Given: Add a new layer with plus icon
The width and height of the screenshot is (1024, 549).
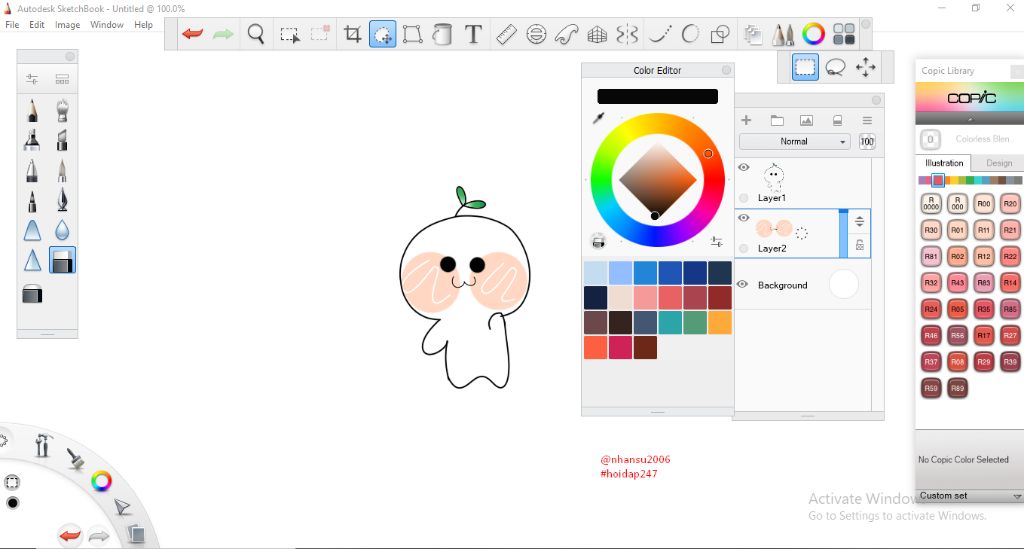Looking at the screenshot, I should tap(746, 120).
